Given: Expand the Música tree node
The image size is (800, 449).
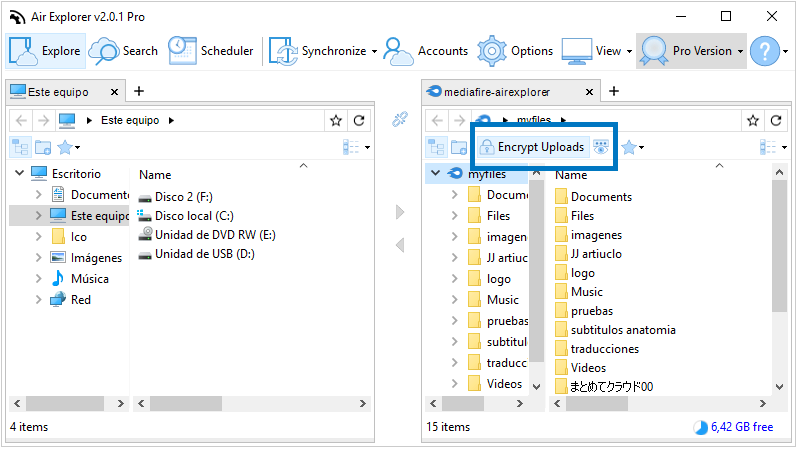Looking at the screenshot, I should pos(38,279).
